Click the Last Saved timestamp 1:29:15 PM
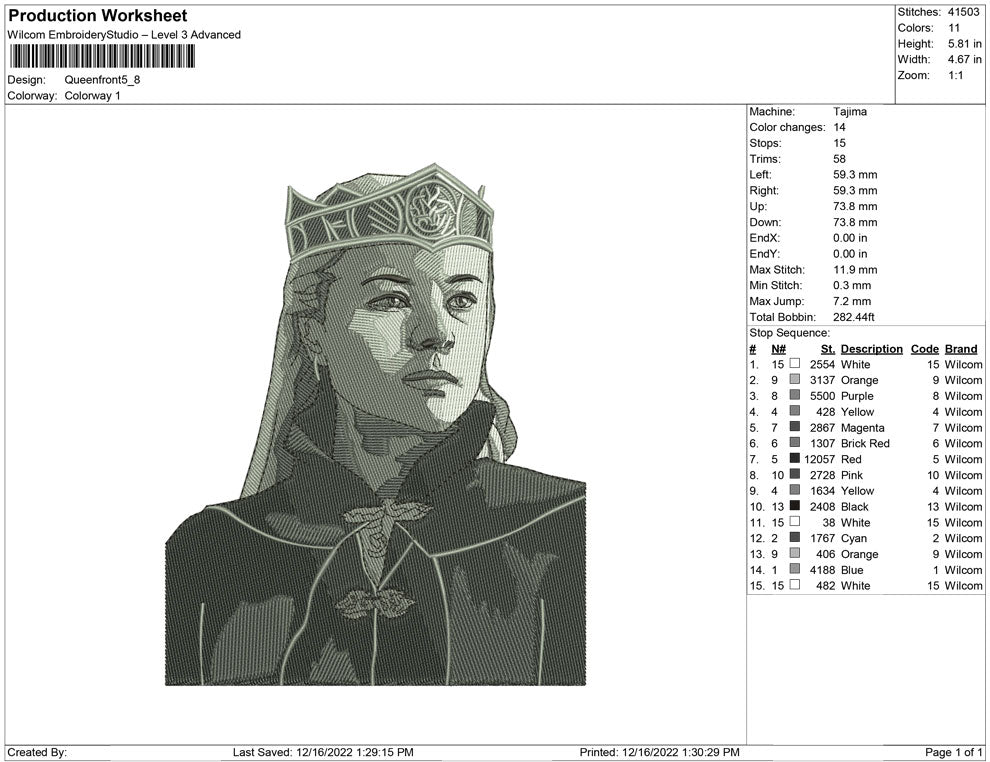 pyautogui.click(x=385, y=752)
